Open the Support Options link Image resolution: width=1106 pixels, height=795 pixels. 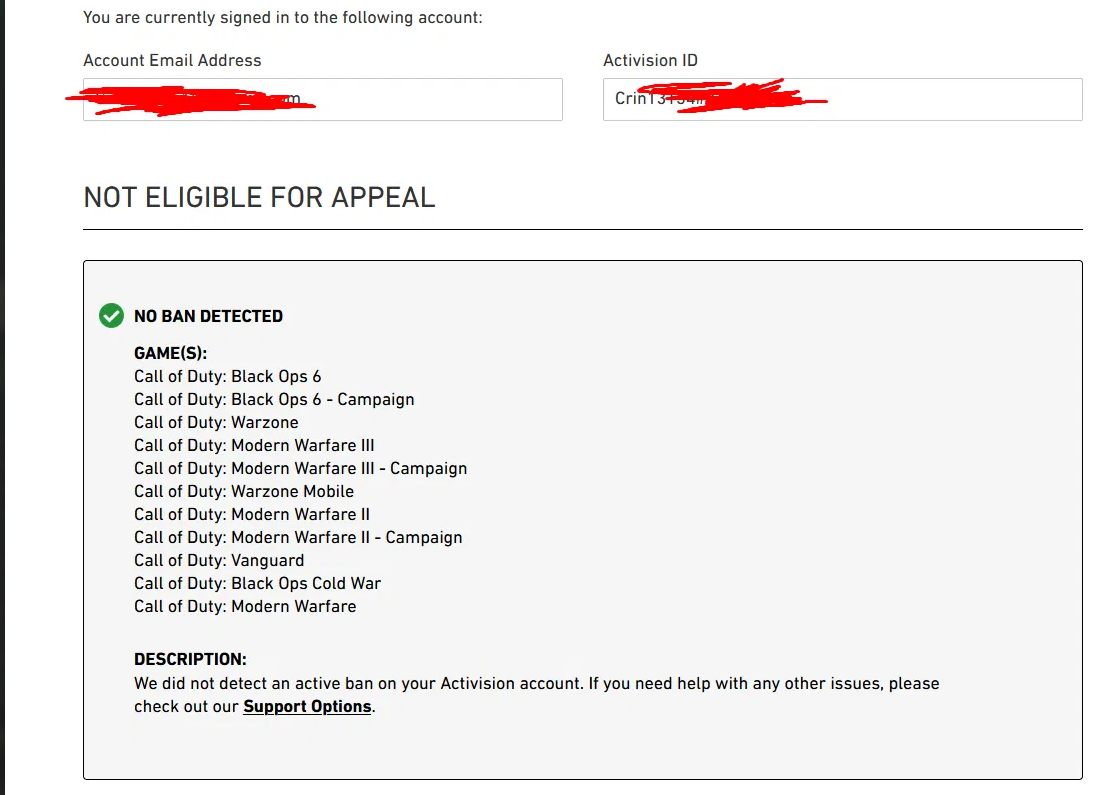(307, 706)
